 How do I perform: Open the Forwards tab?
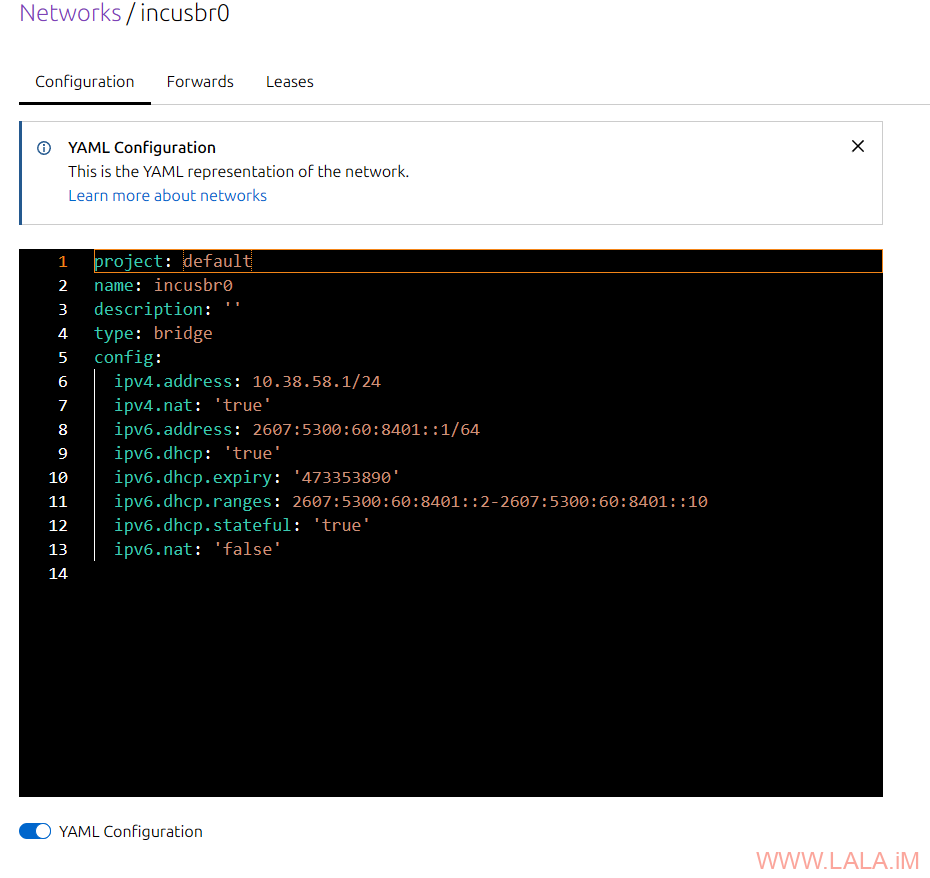click(x=200, y=82)
